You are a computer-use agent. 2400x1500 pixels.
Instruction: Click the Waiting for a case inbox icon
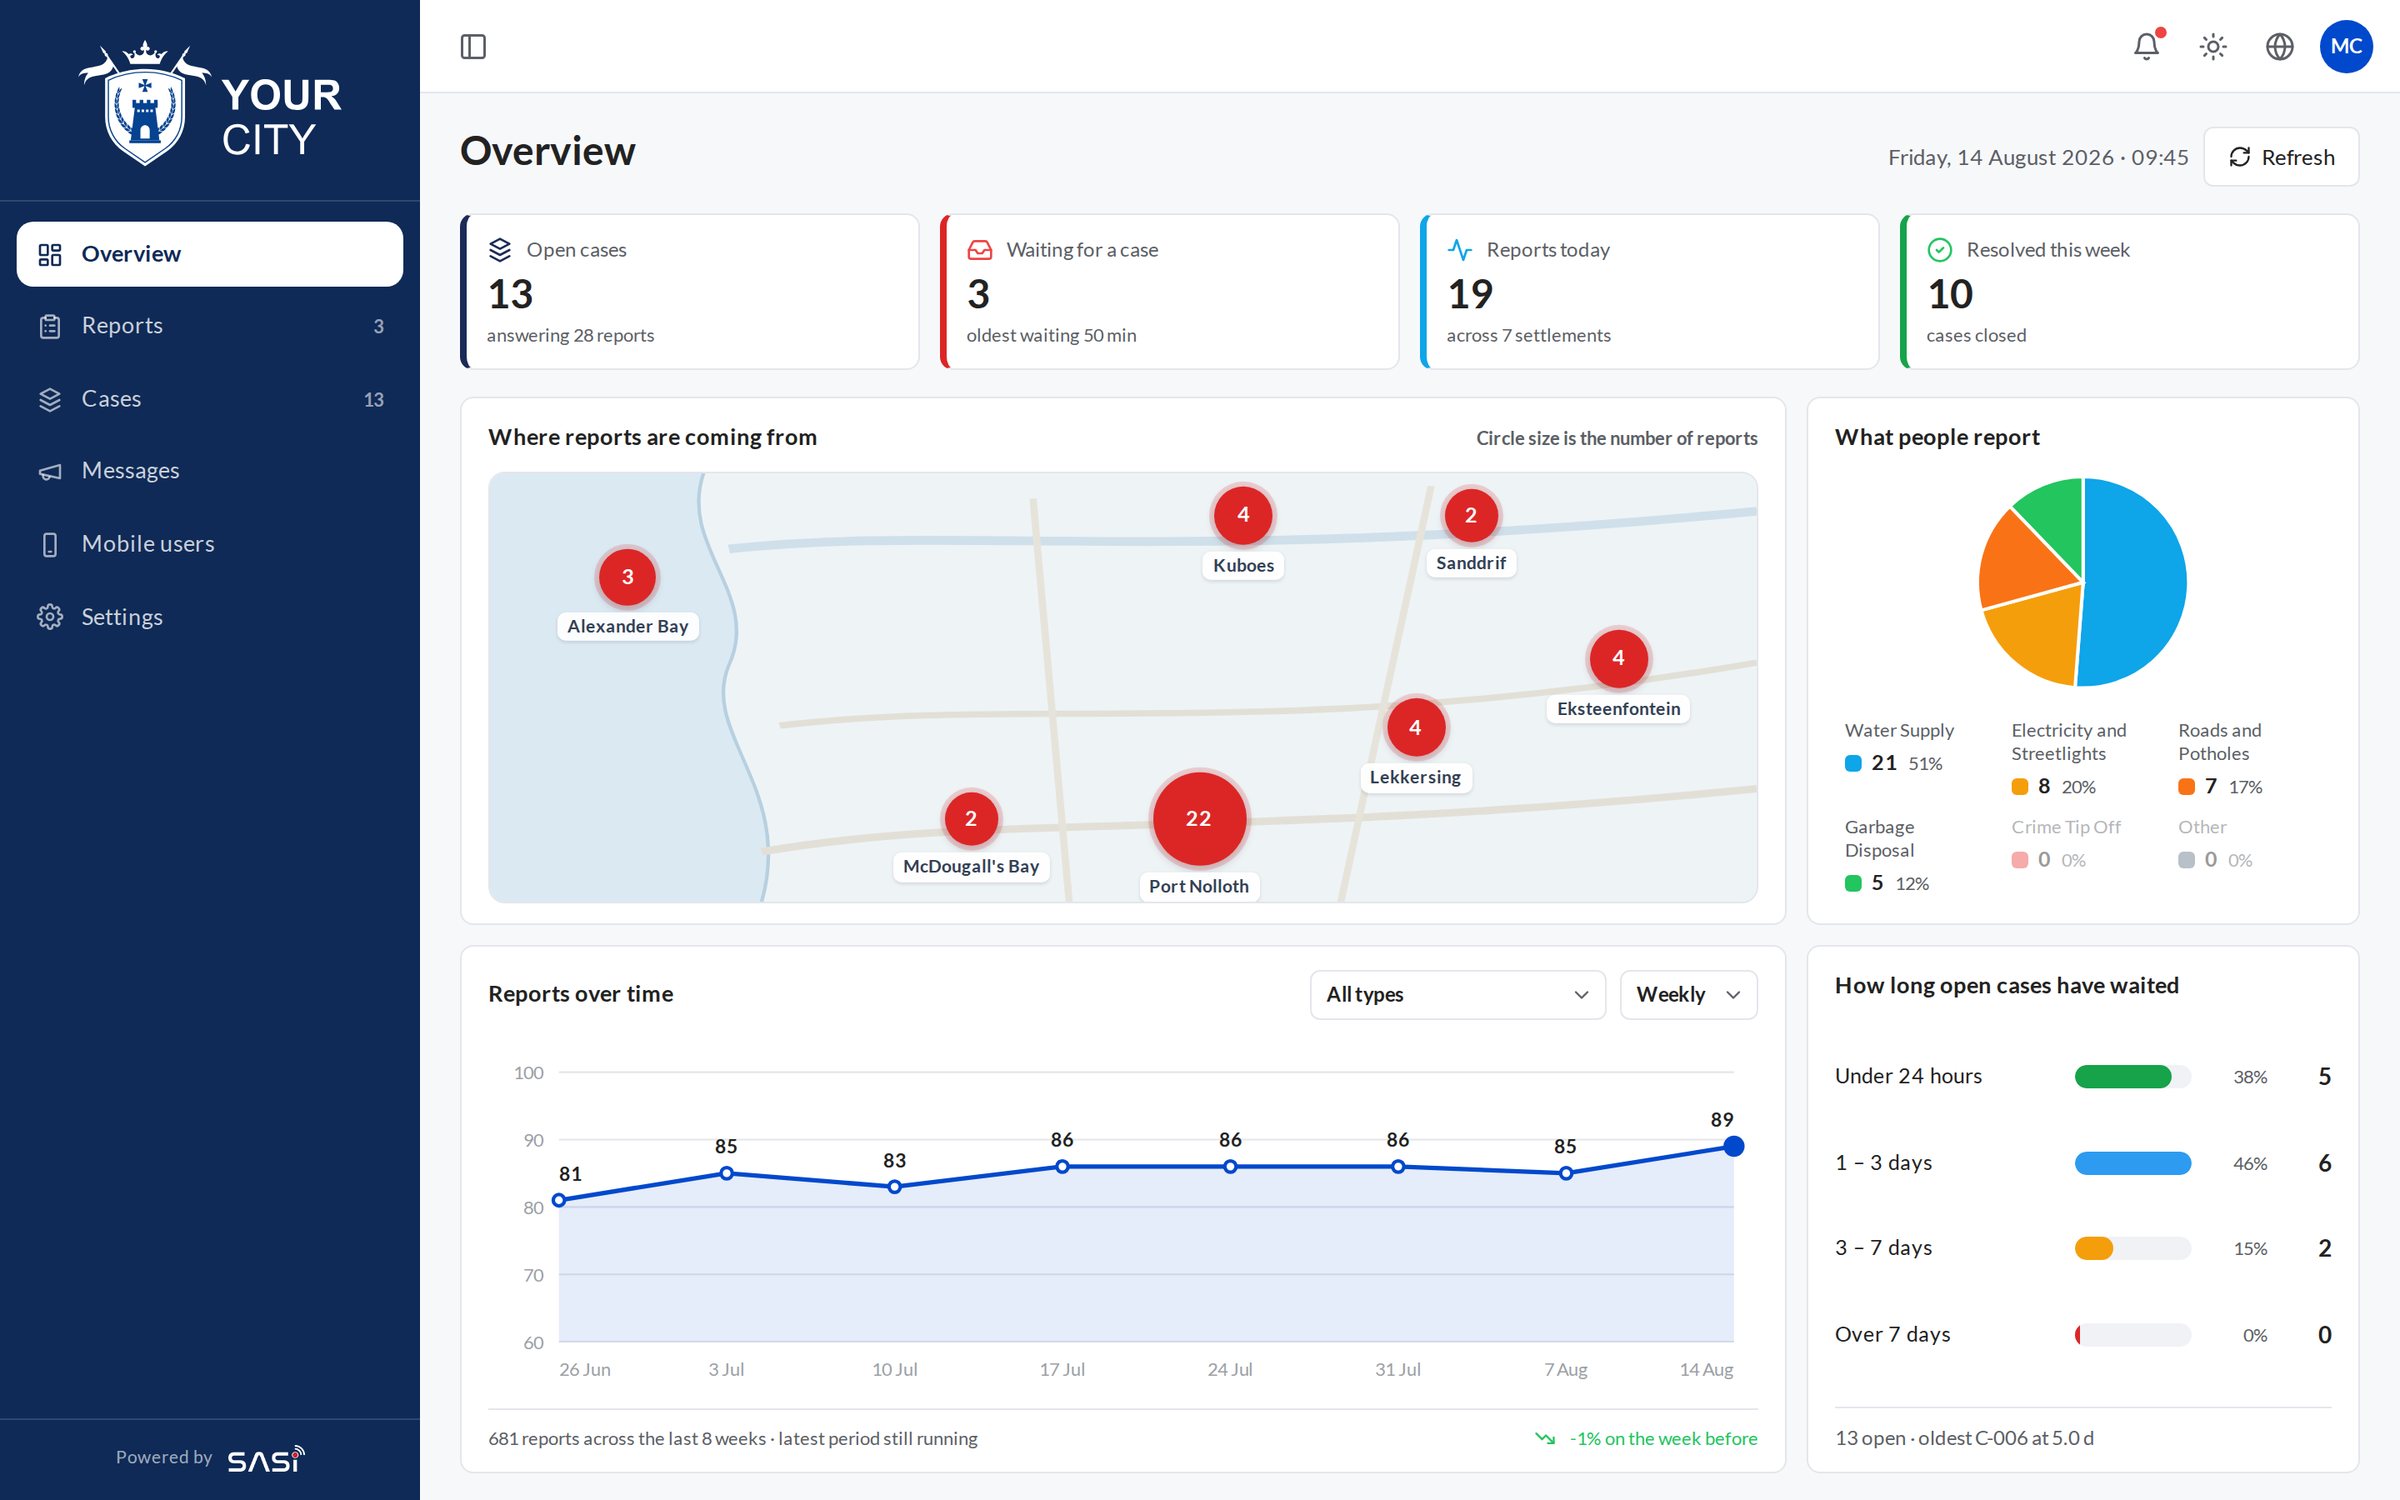980,249
